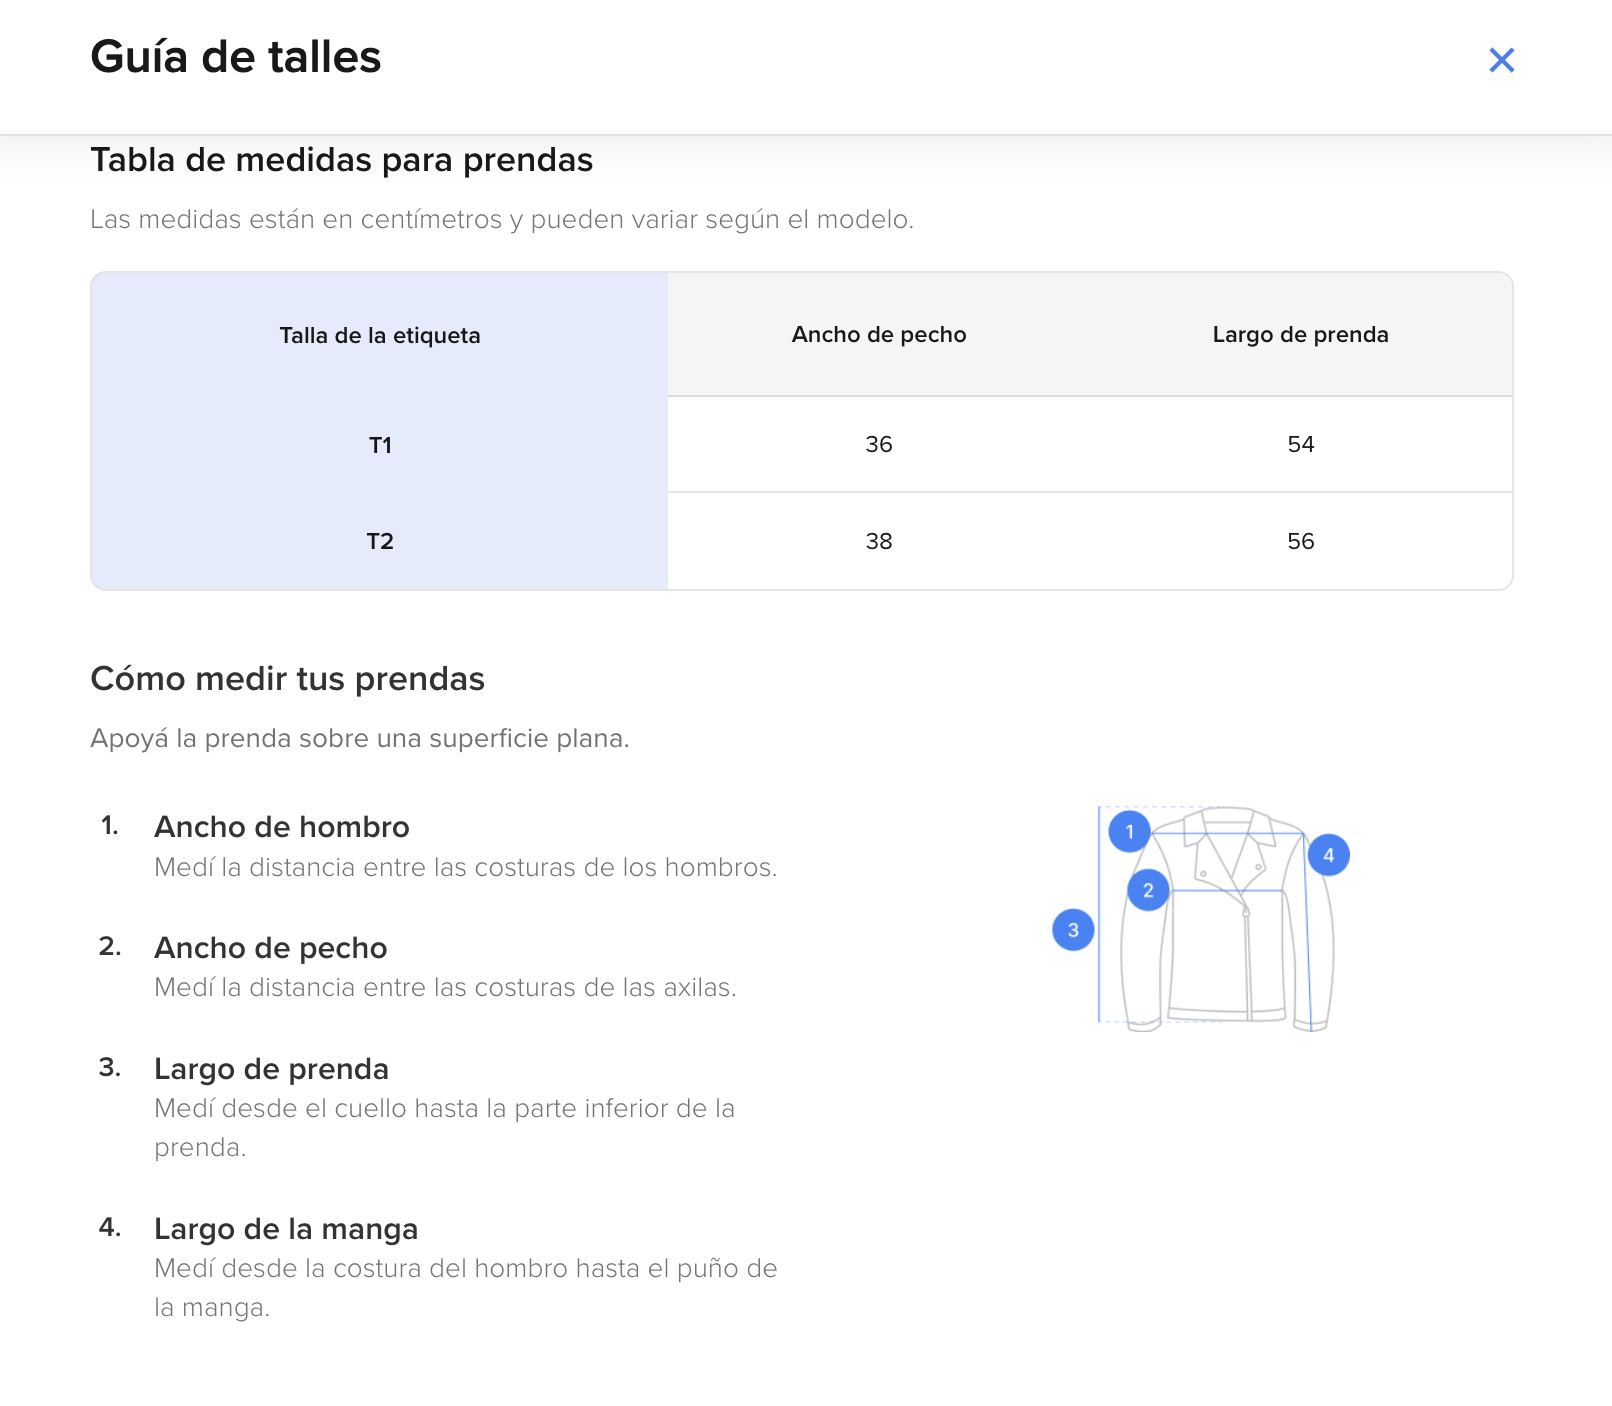Click marker 2 on the jacket diagram

coord(1148,890)
